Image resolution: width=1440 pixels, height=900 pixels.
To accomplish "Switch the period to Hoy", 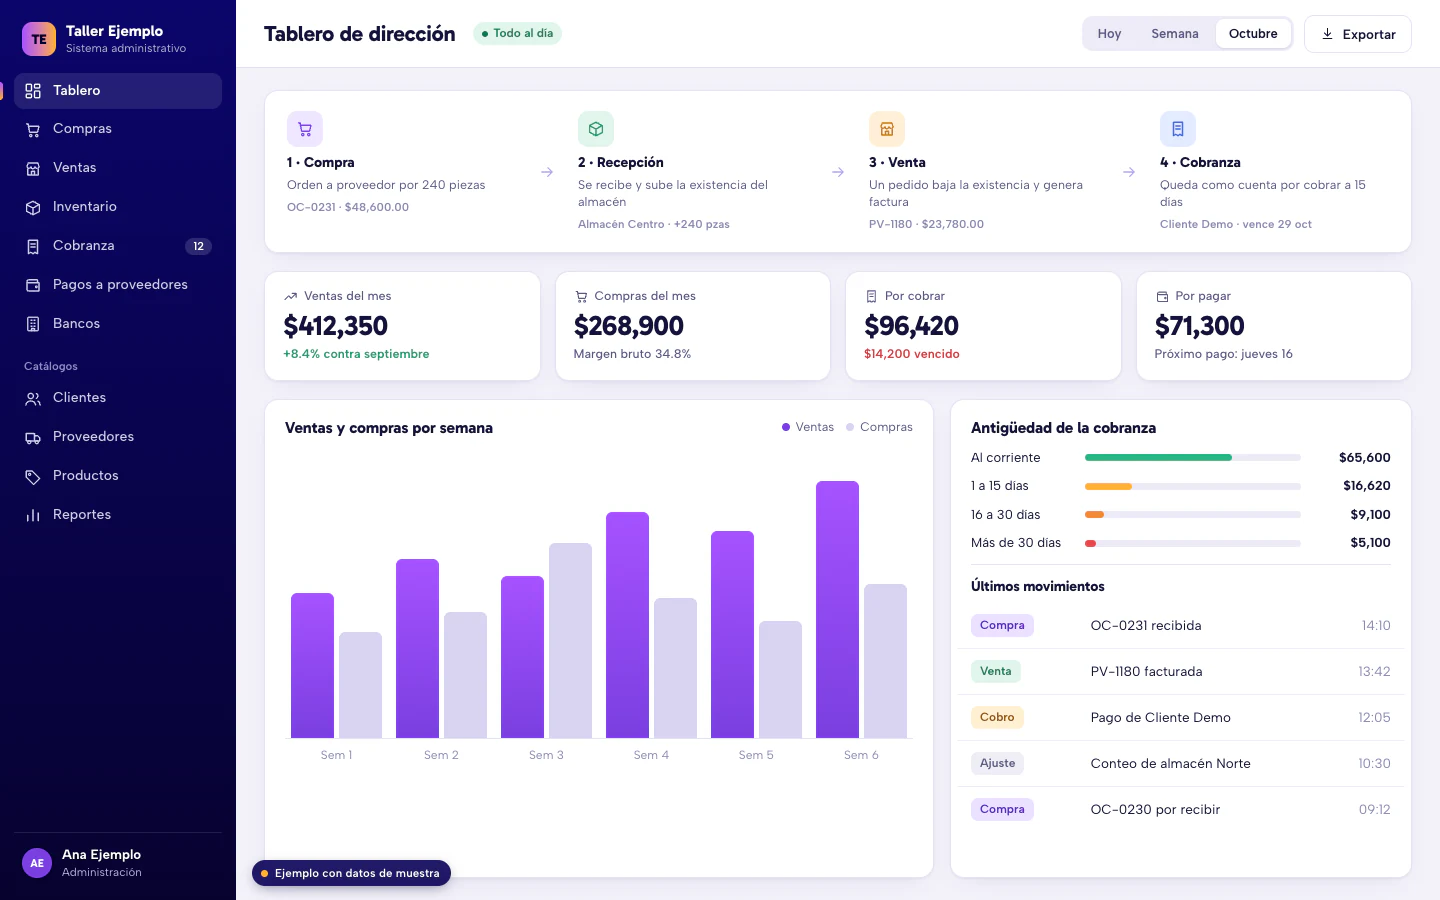I will (1109, 34).
